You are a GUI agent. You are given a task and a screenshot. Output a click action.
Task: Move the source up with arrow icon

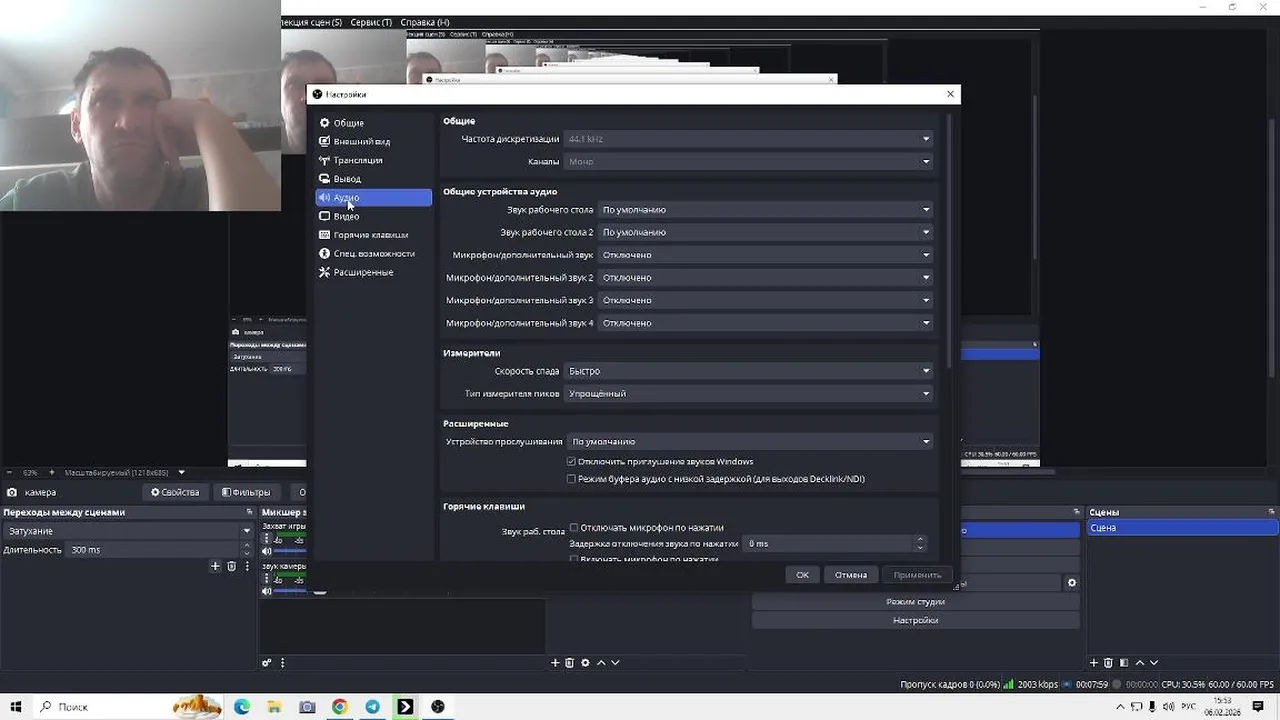tap(601, 662)
